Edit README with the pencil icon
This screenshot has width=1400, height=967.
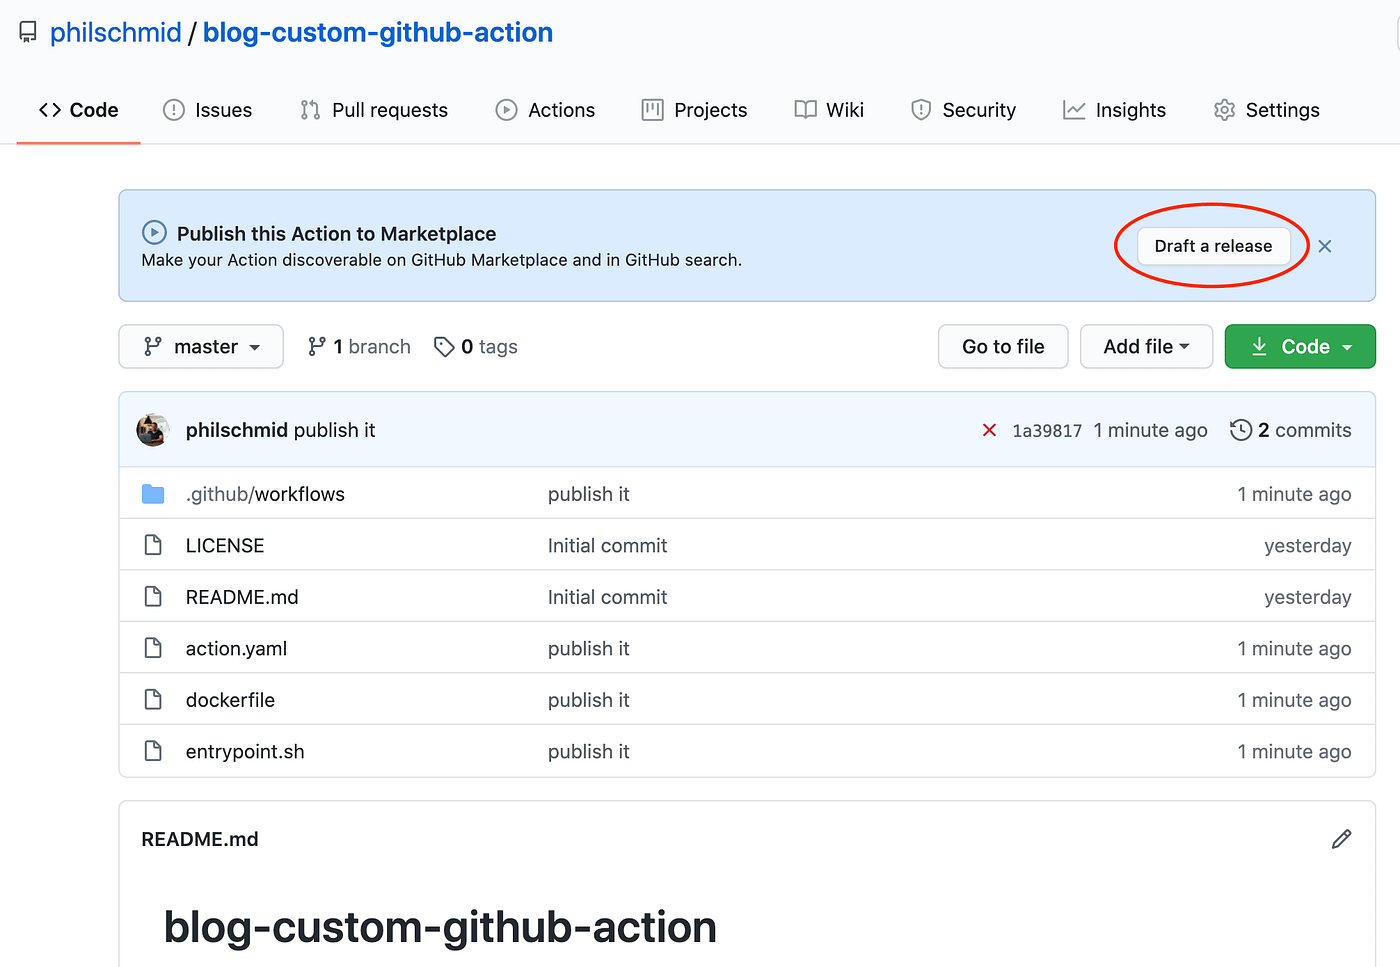click(1341, 839)
